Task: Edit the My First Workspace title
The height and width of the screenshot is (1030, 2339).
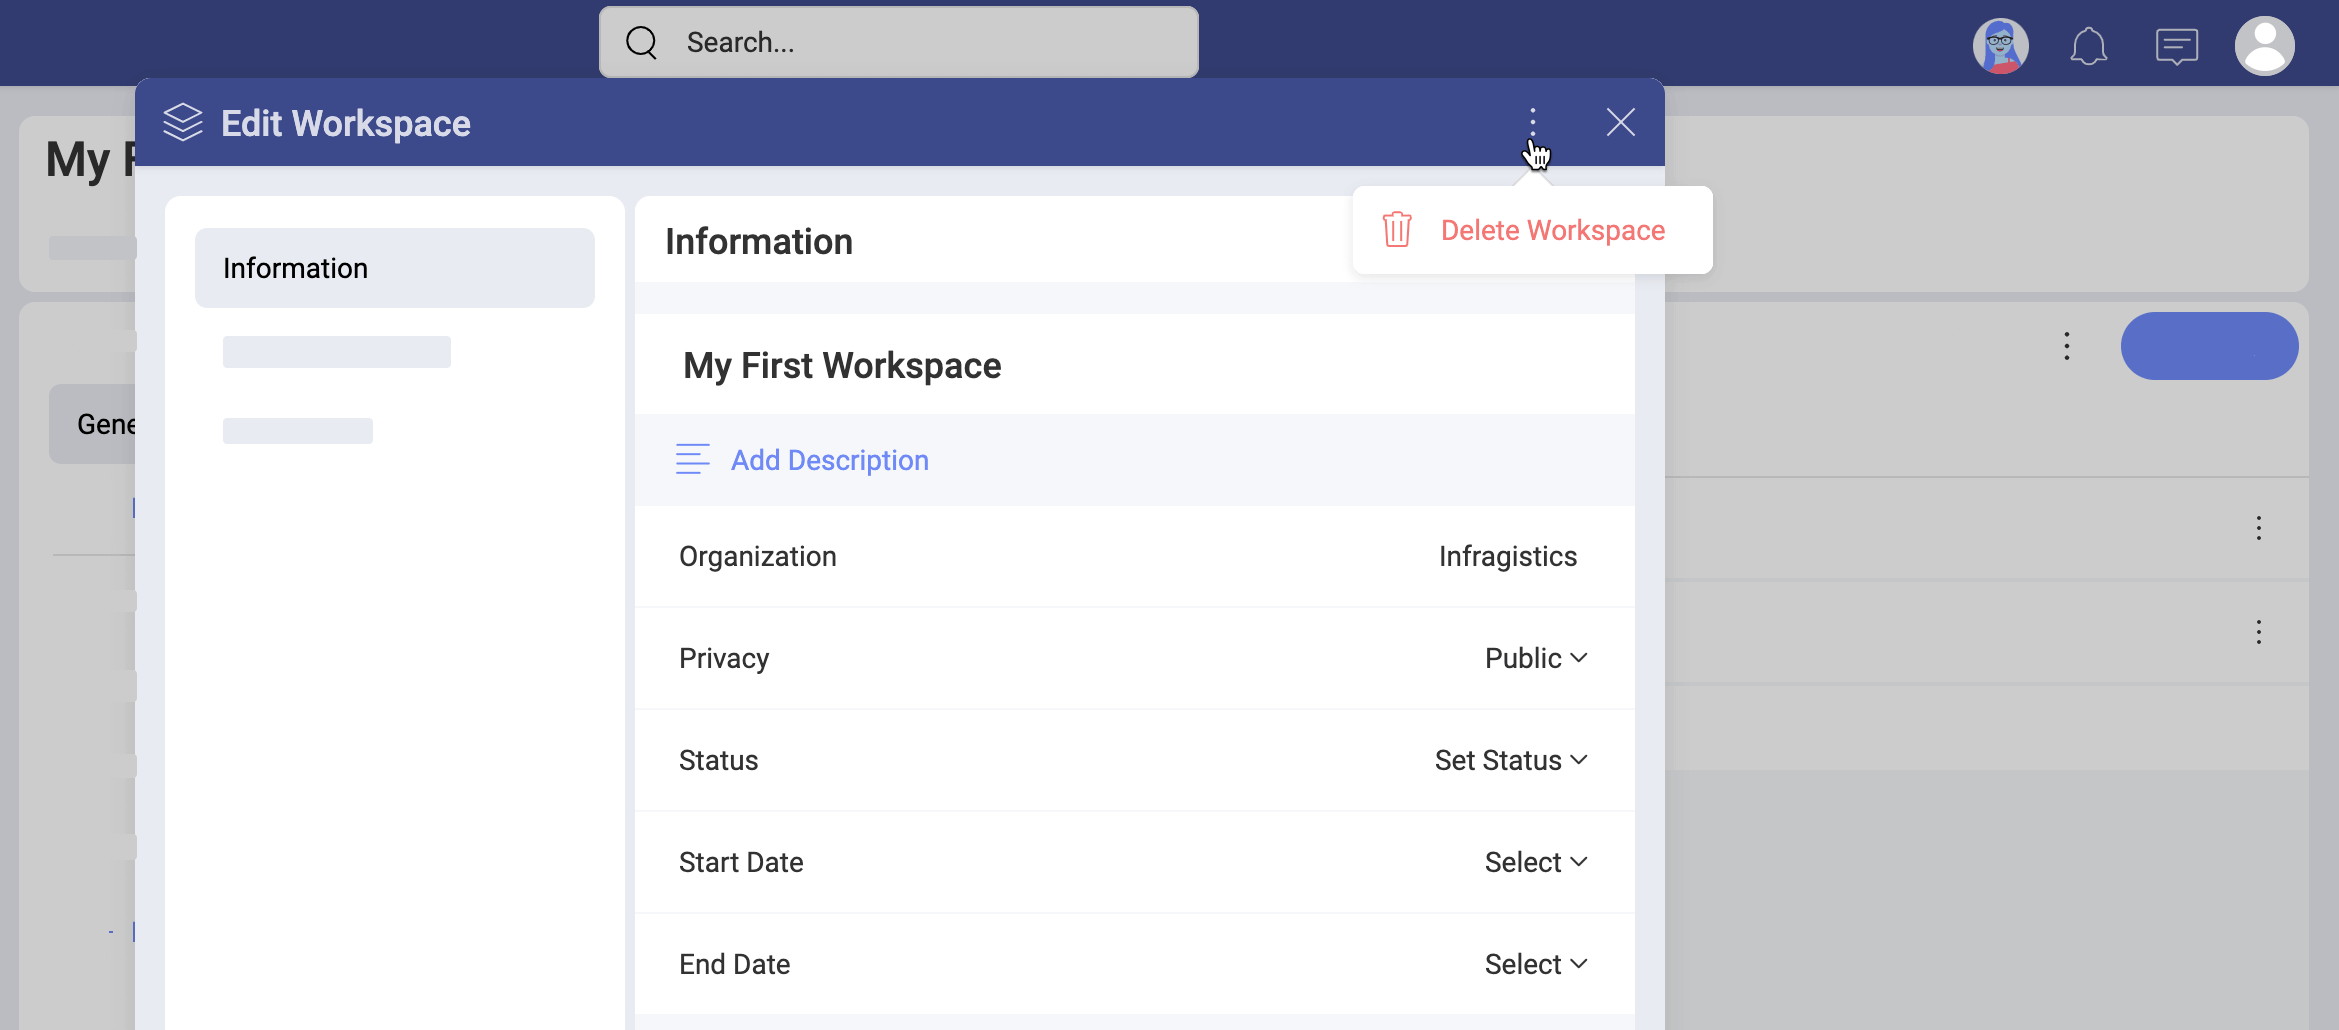Action: pyautogui.click(x=842, y=365)
